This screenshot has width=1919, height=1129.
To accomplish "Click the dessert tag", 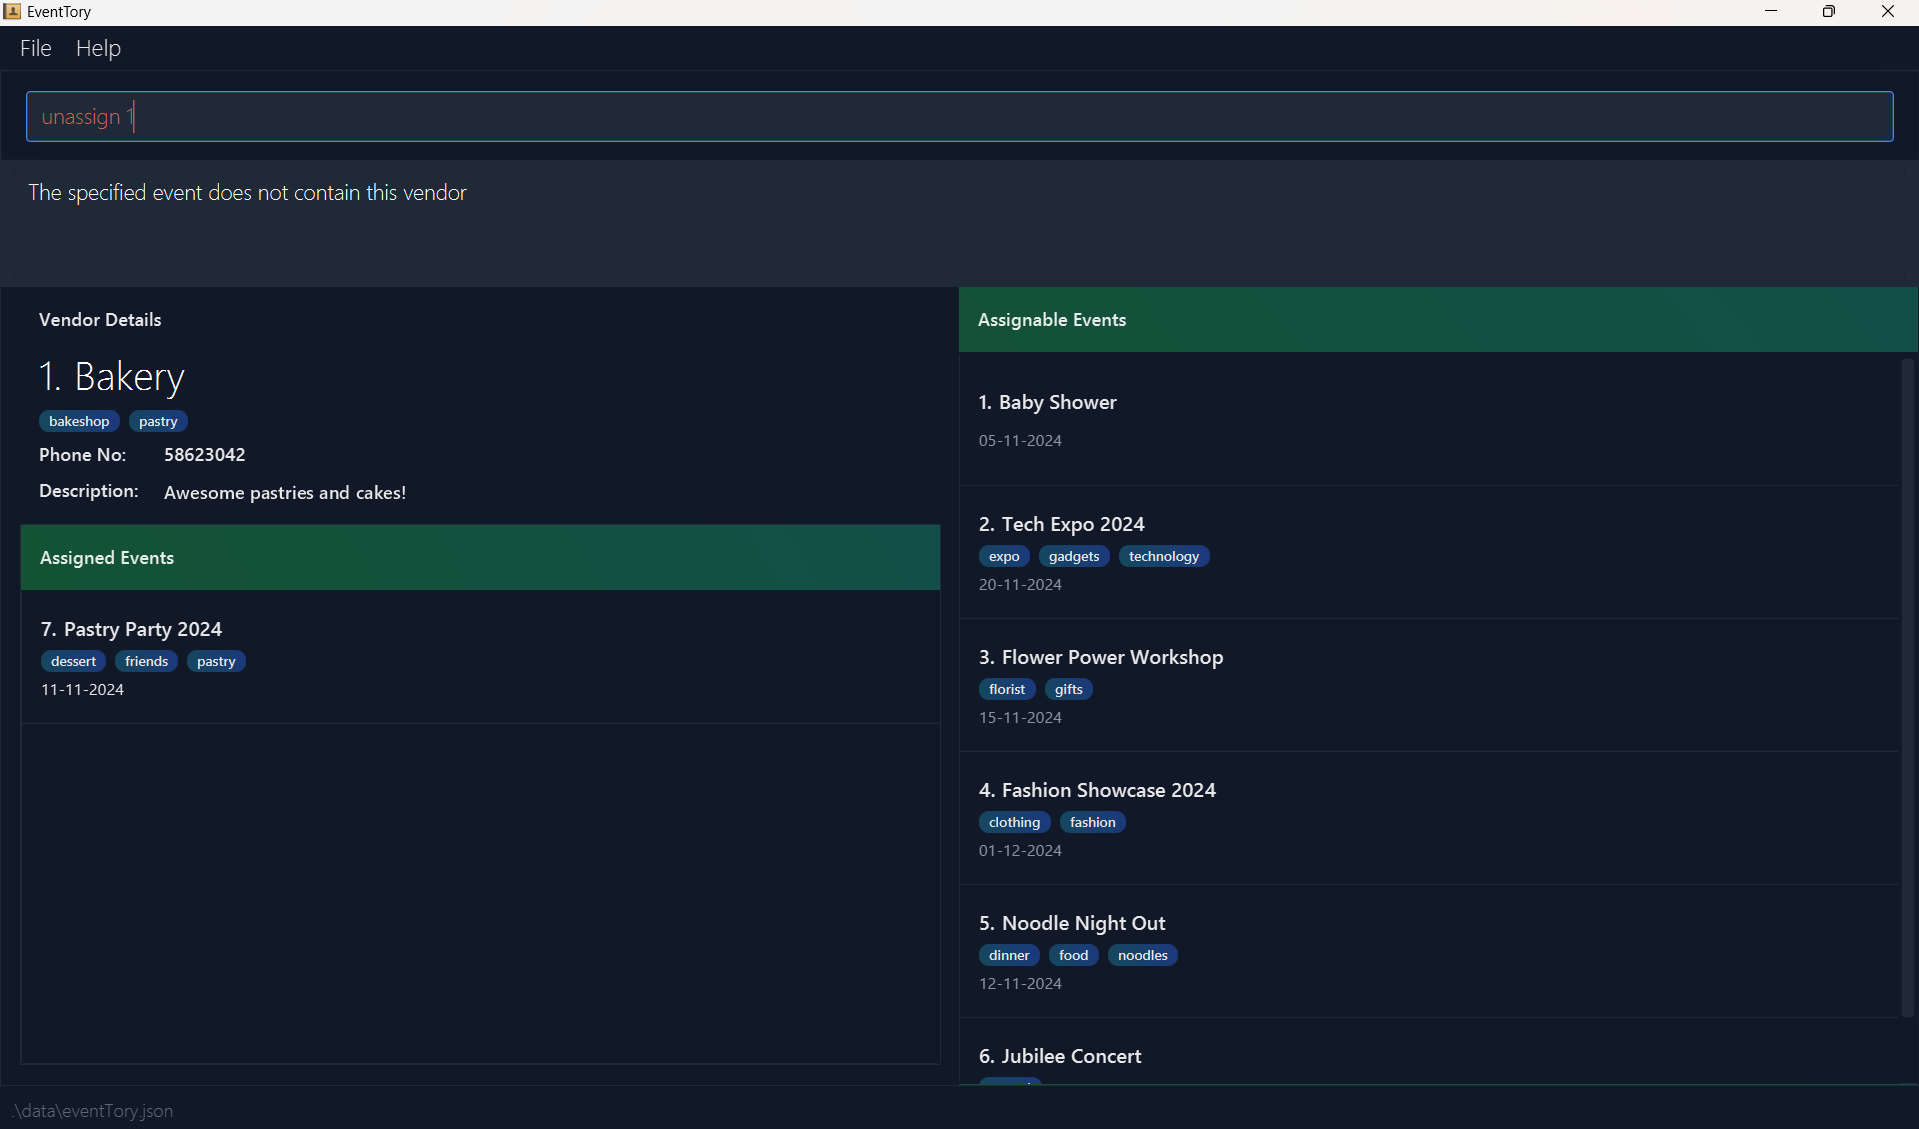I will (x=74, y=661).
